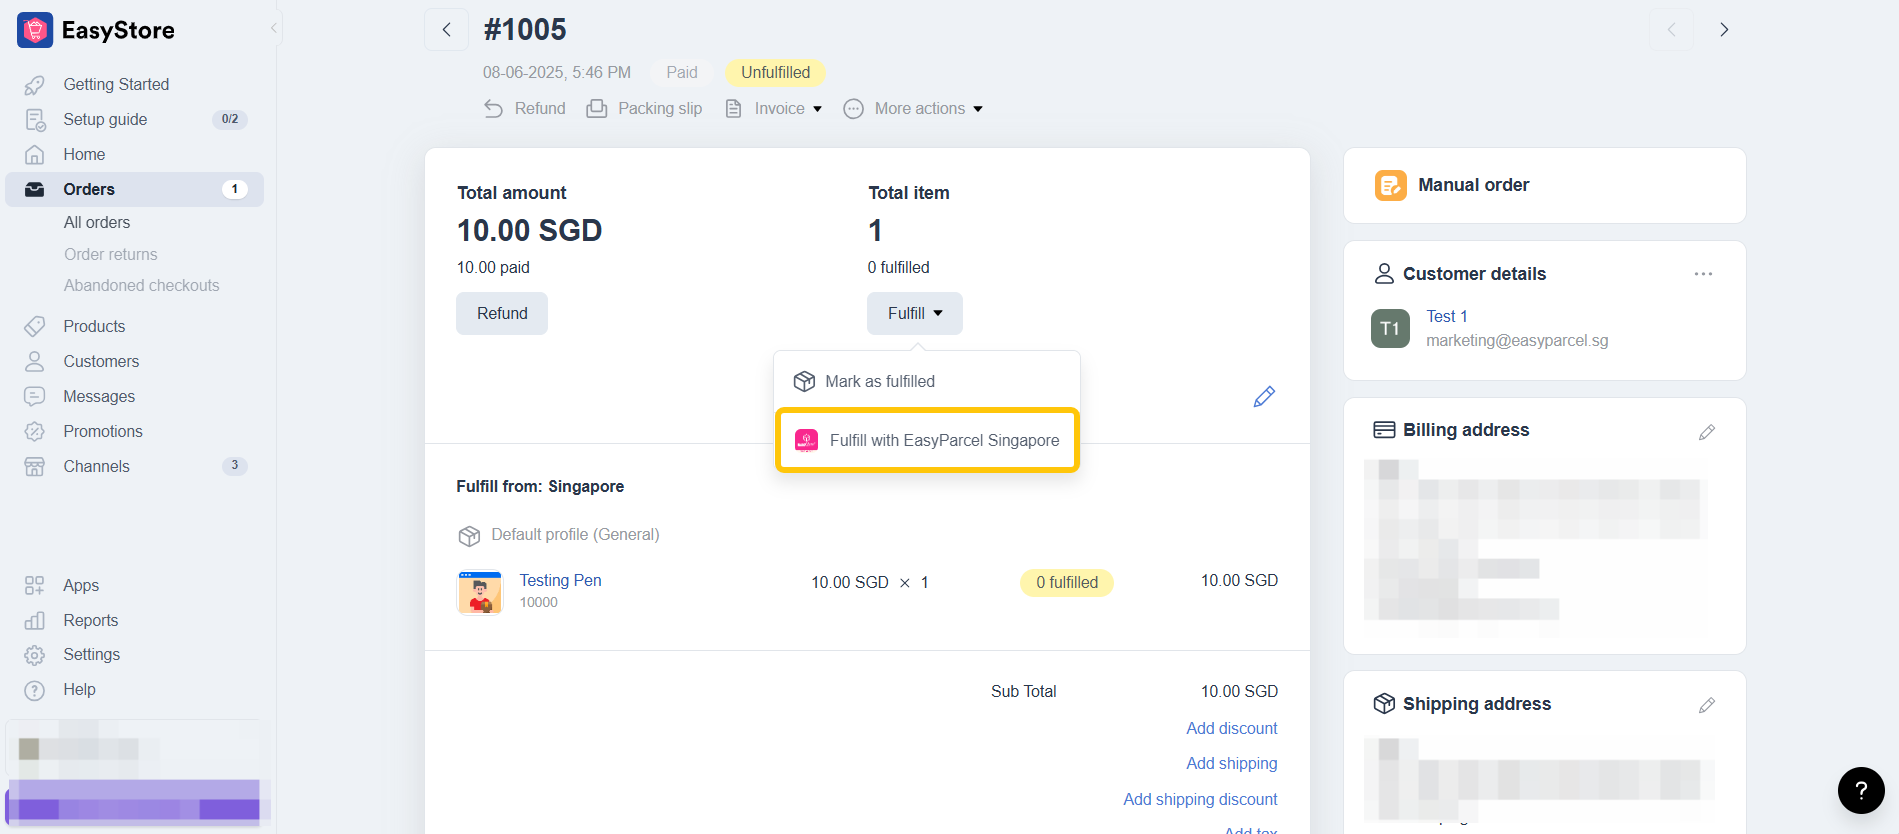Open Customer details three-dot menu

[x=1703, y=274]
